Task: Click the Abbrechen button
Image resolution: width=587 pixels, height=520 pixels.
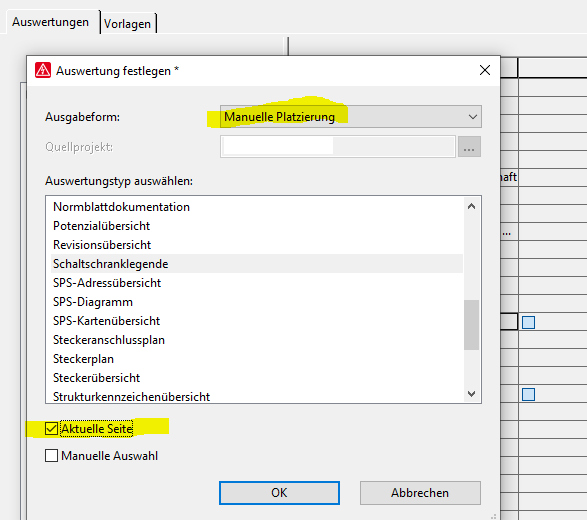Action: [x=420, y=493]
